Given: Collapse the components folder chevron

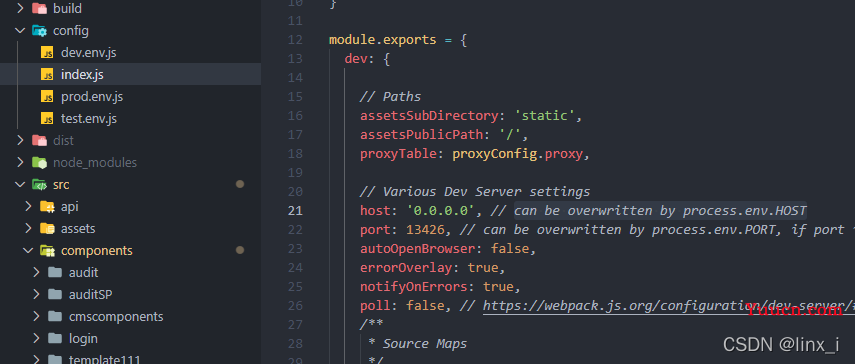Looking at the screenshot, I should (28, 251).
